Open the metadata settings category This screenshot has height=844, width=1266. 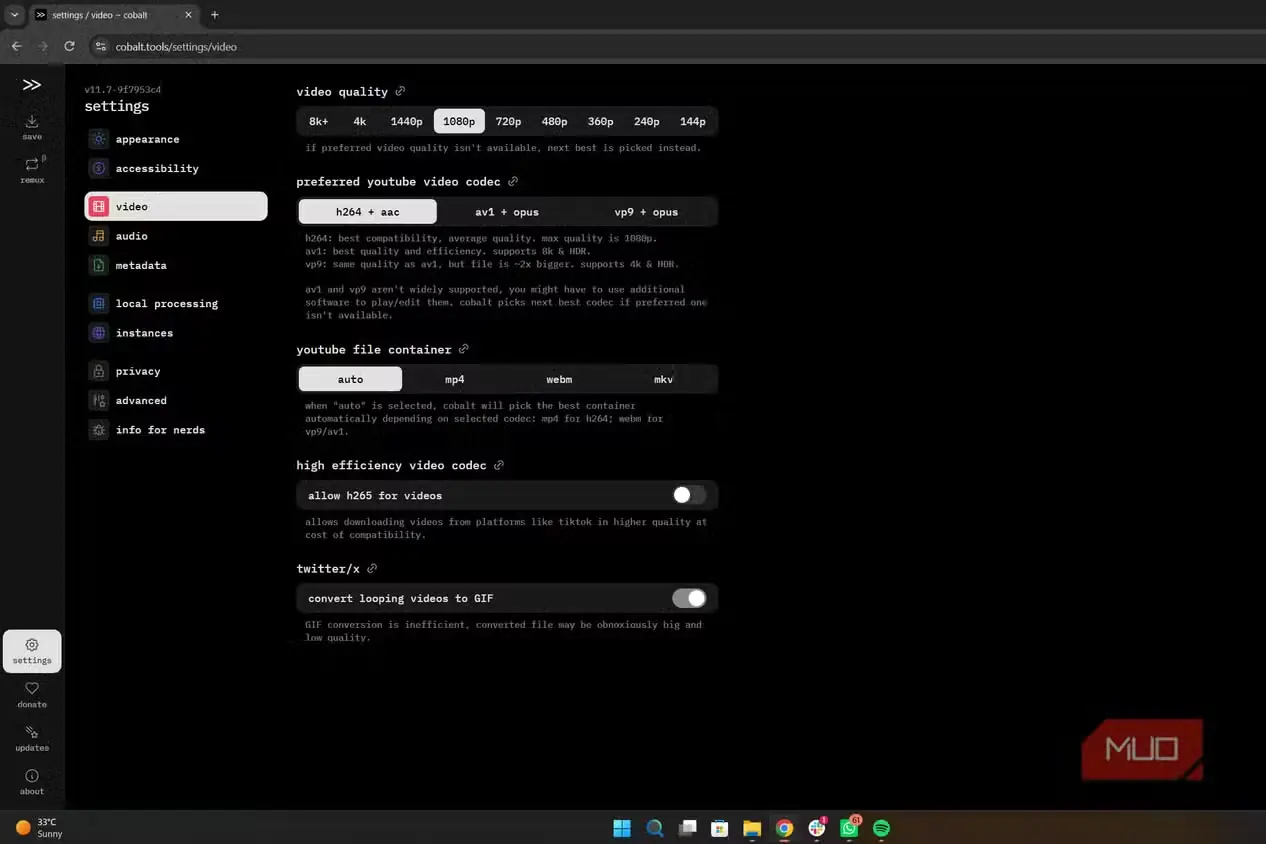pyautogui.click(x=176, y=265)
